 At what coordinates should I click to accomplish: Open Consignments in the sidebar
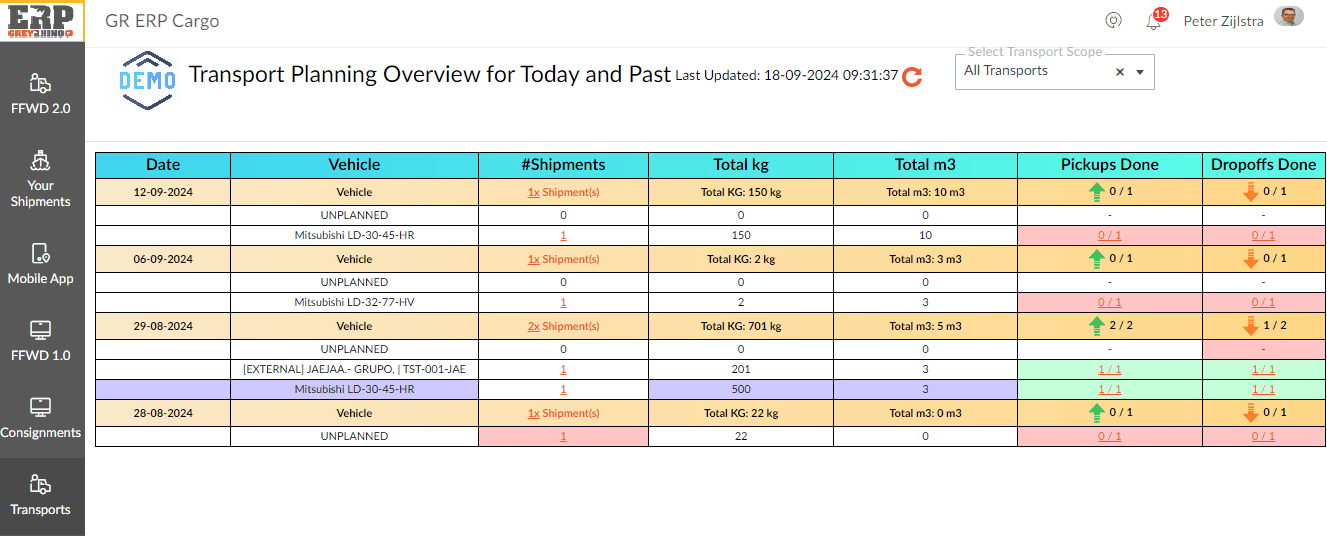click(41, 418)
